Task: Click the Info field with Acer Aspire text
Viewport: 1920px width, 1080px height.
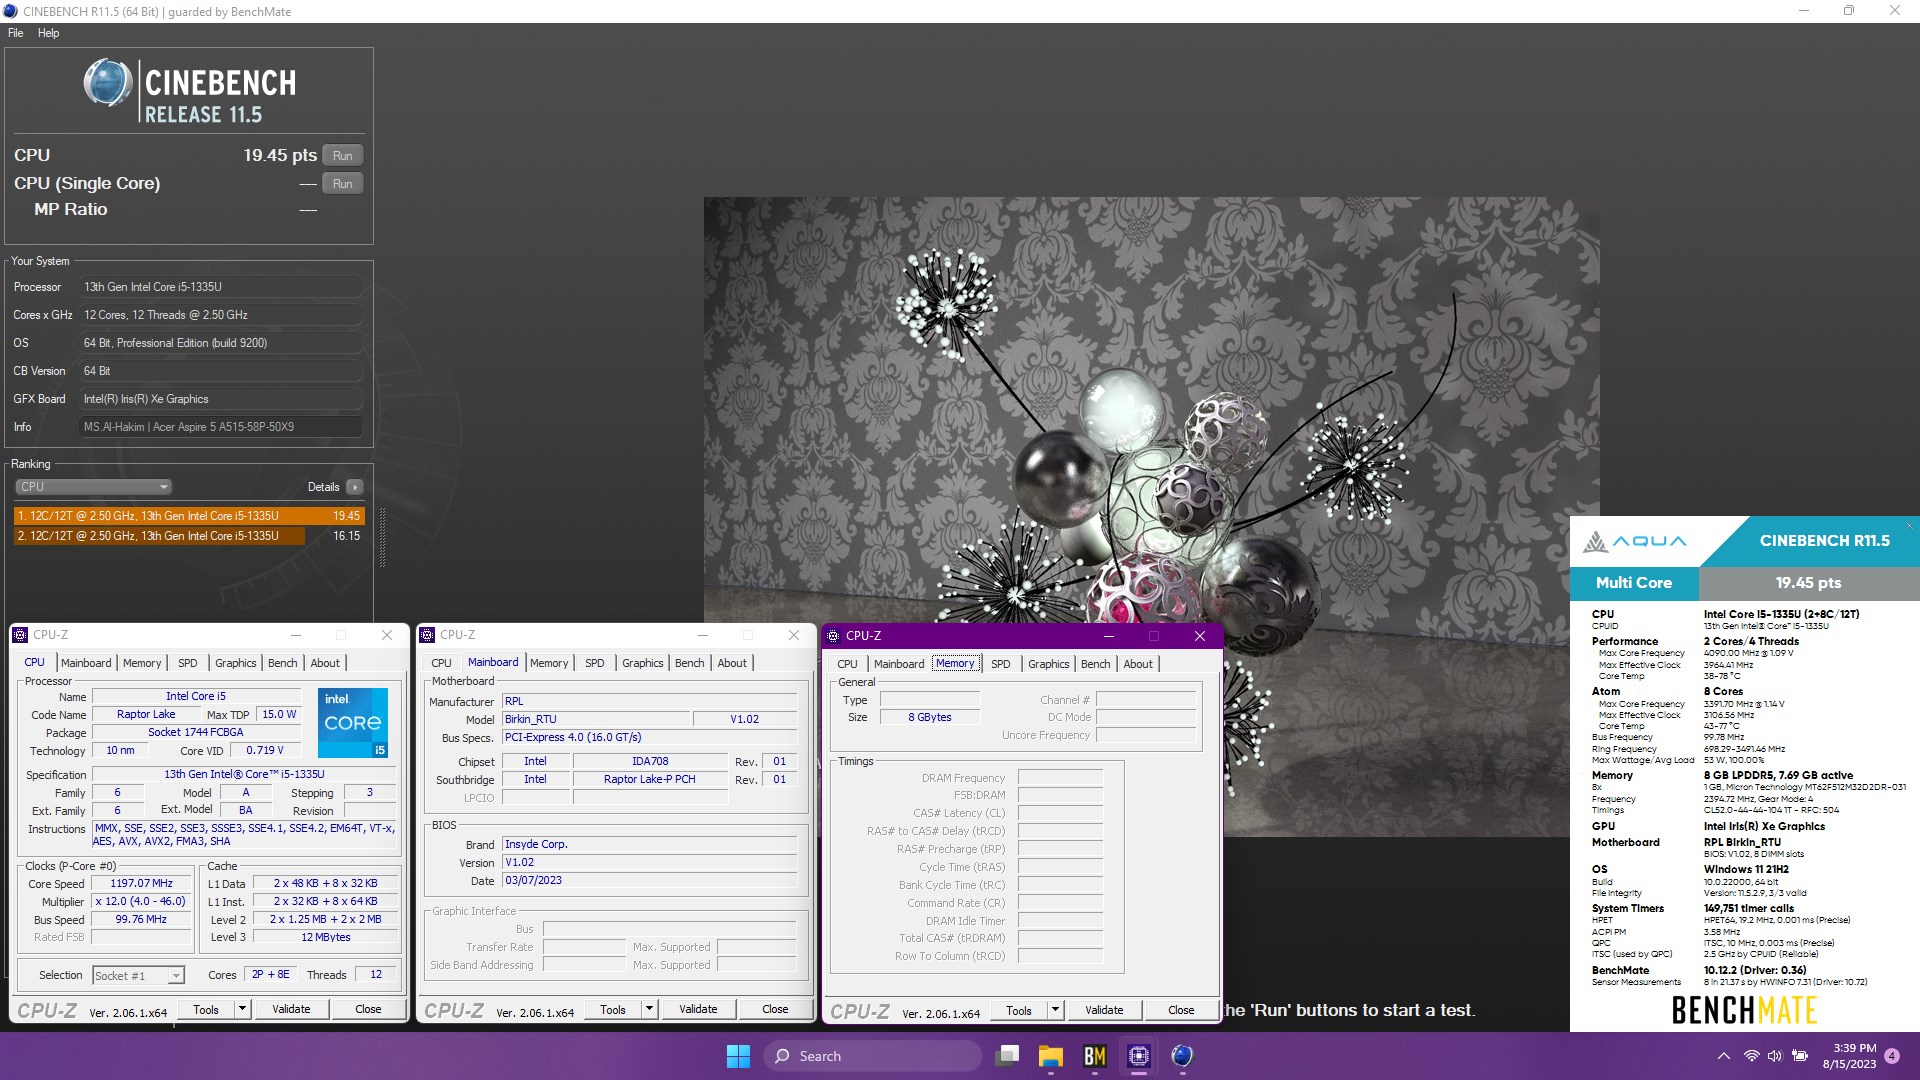Action: pyautogui.click(x=220, y=427)
